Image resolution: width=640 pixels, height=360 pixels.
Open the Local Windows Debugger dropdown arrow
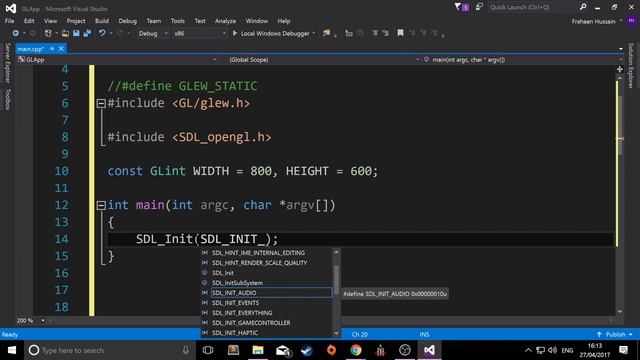click(313, 33)
